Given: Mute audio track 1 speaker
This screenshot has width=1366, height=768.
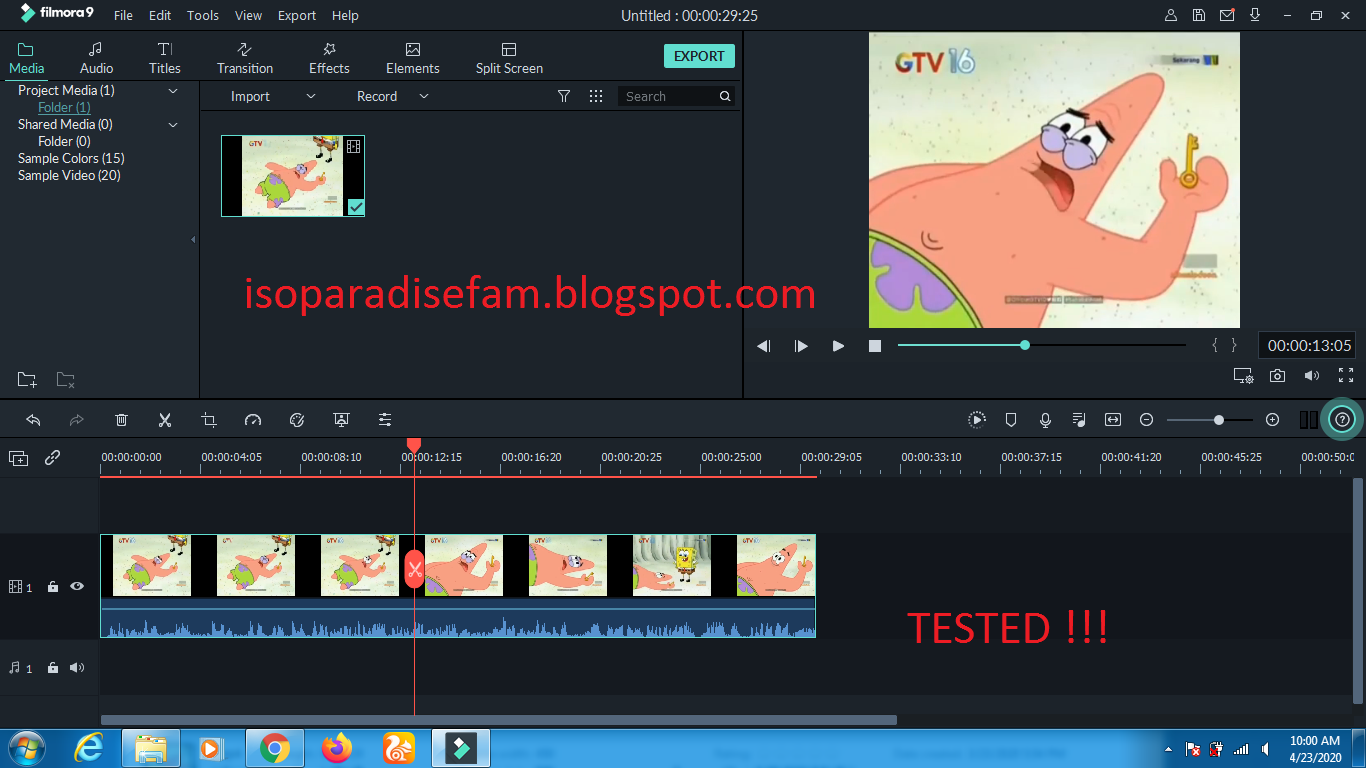Looking at the screenshot, I should pos(77,668).
